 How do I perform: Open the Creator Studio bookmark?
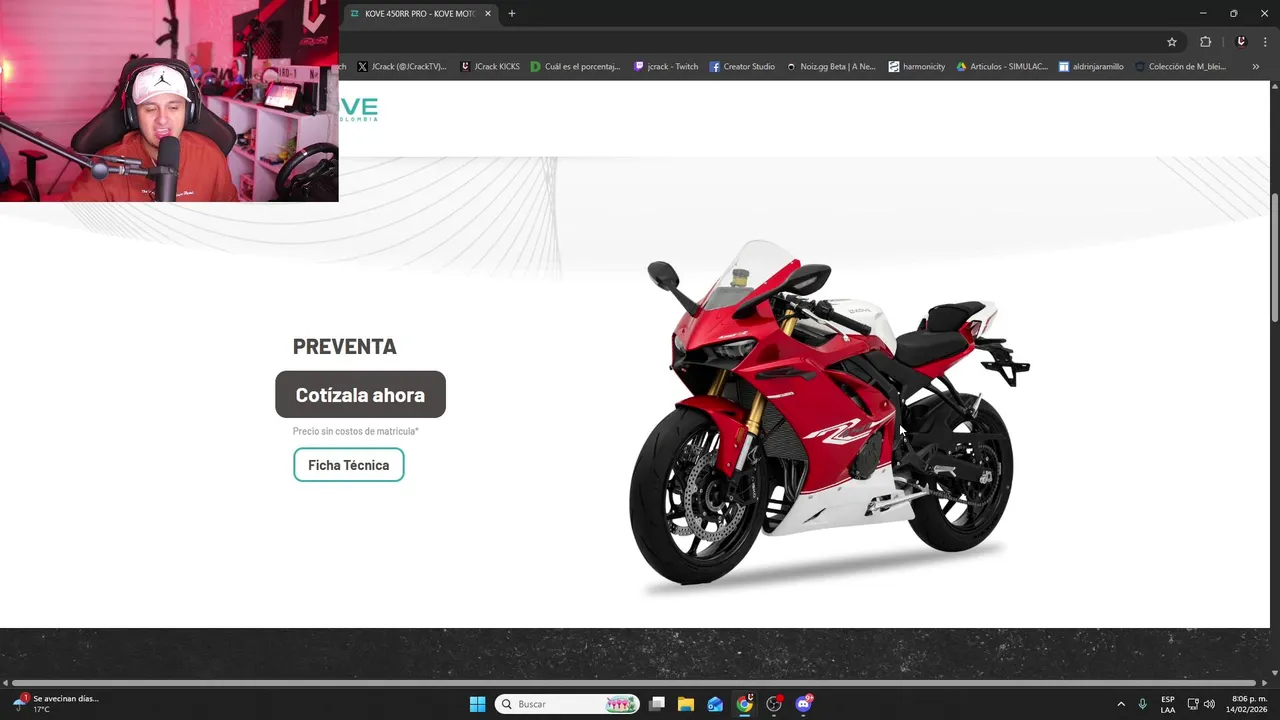point(742,67)
